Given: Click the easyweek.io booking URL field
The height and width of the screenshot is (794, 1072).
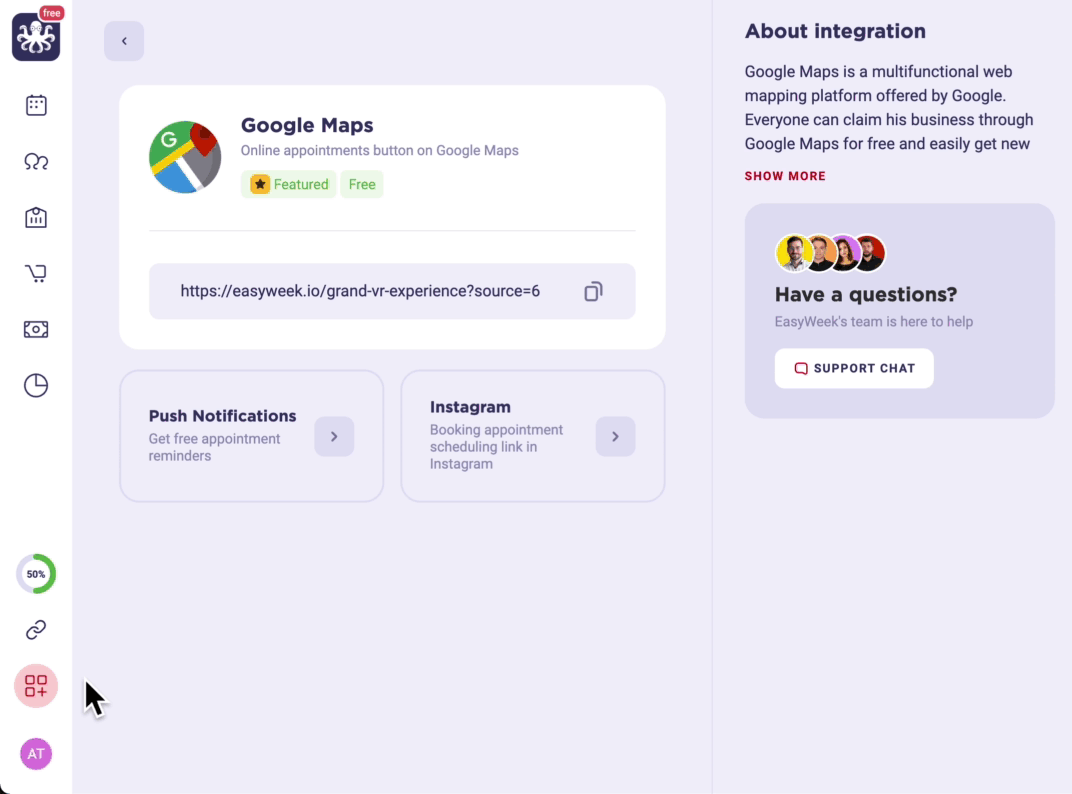Looking at the screenshot, I should tap(392, 291).
